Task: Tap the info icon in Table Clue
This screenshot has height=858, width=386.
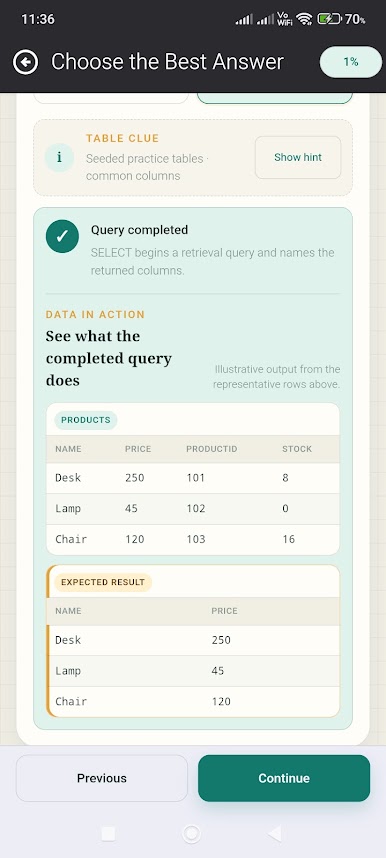Action: click(59, 158)
